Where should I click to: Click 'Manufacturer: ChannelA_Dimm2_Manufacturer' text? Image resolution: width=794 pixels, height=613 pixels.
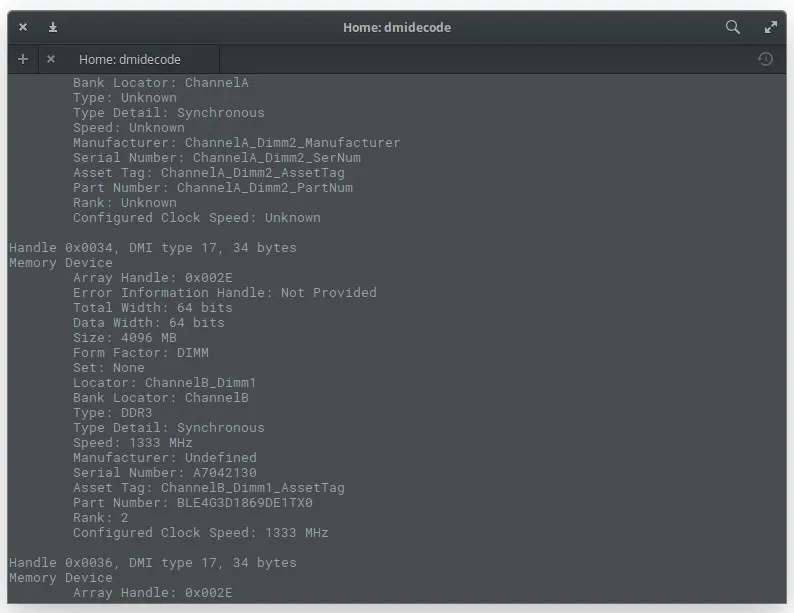(x=237, y=142)
